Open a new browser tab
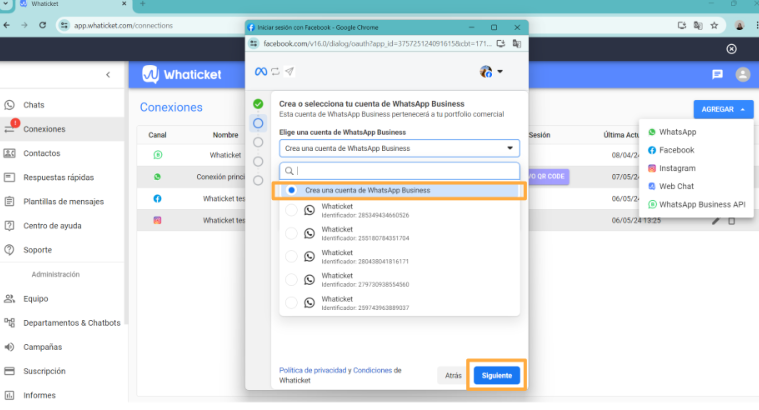This screenshot has width=759, height=410. pos(142,4)
